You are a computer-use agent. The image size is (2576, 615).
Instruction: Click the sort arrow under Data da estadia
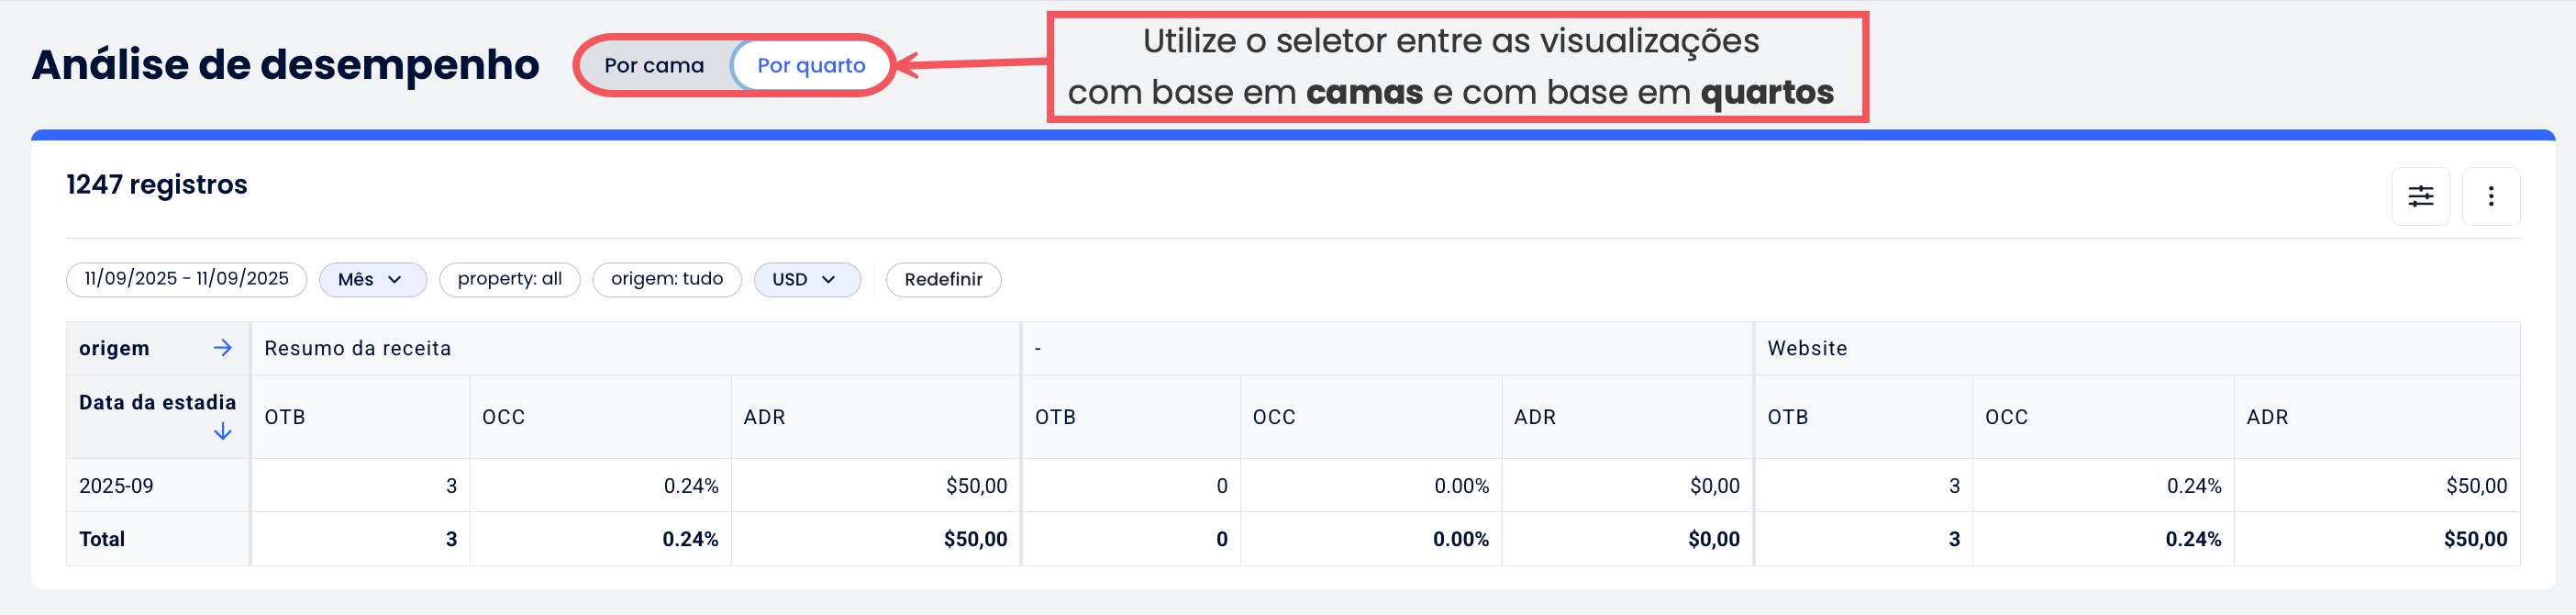pyautogui.click(x=222, y=432)
